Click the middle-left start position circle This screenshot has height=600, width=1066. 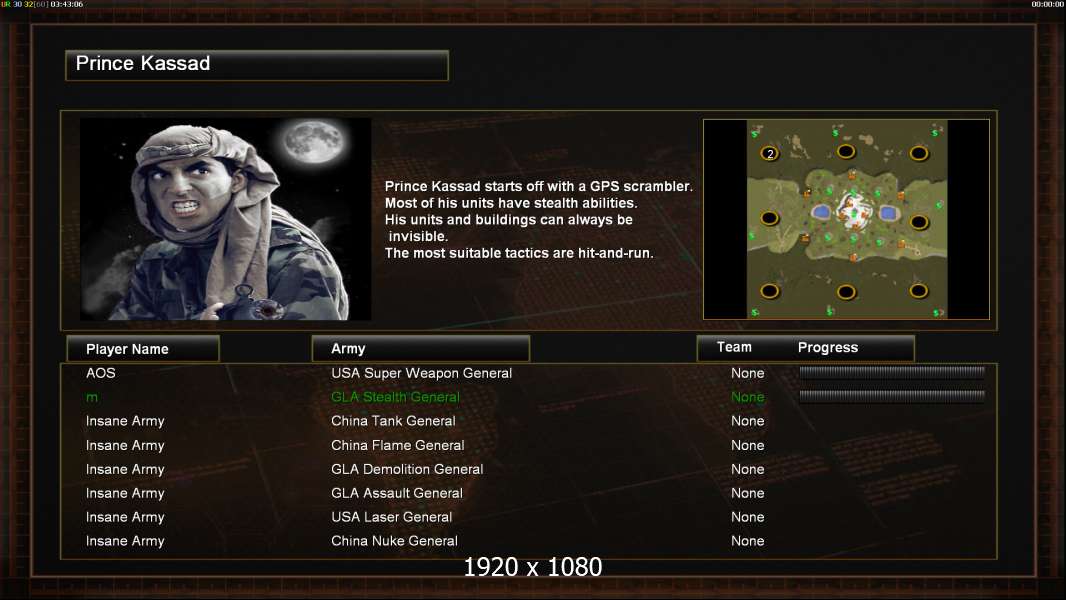pos(769,218)
